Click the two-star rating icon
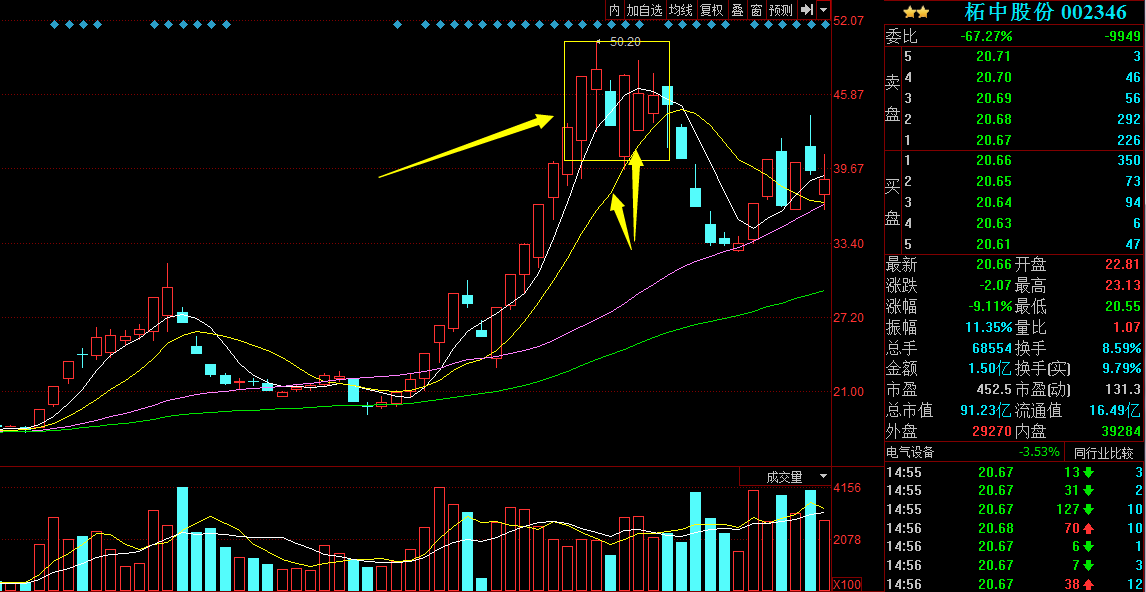Image resolution: width=1146 pixels, height=592 pixels. coord(916,12)
